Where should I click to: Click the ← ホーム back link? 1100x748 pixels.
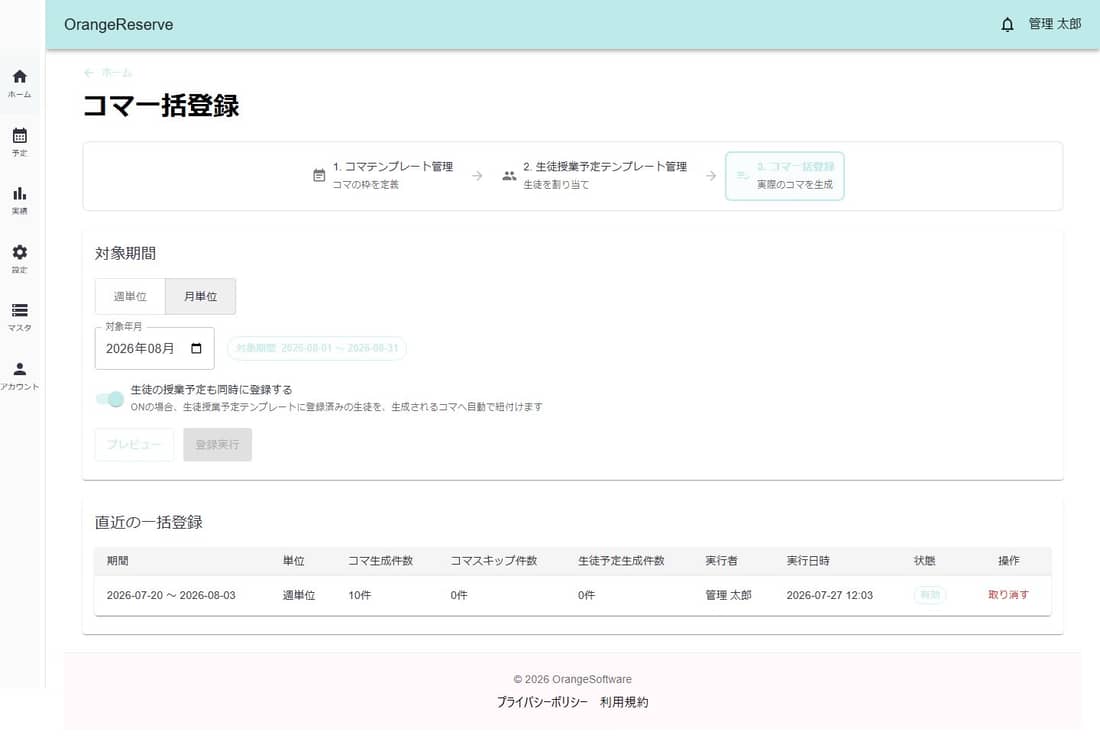[108, 72]
